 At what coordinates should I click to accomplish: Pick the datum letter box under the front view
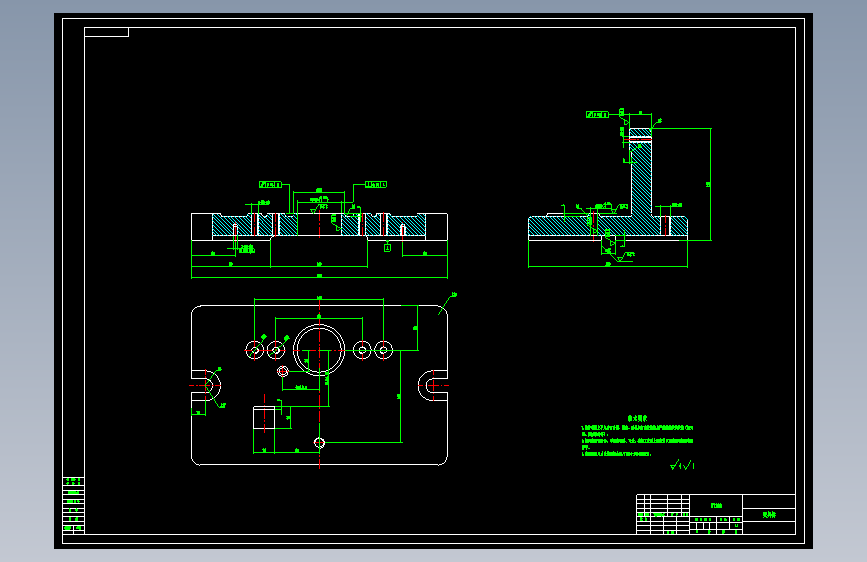click(388, 248)
